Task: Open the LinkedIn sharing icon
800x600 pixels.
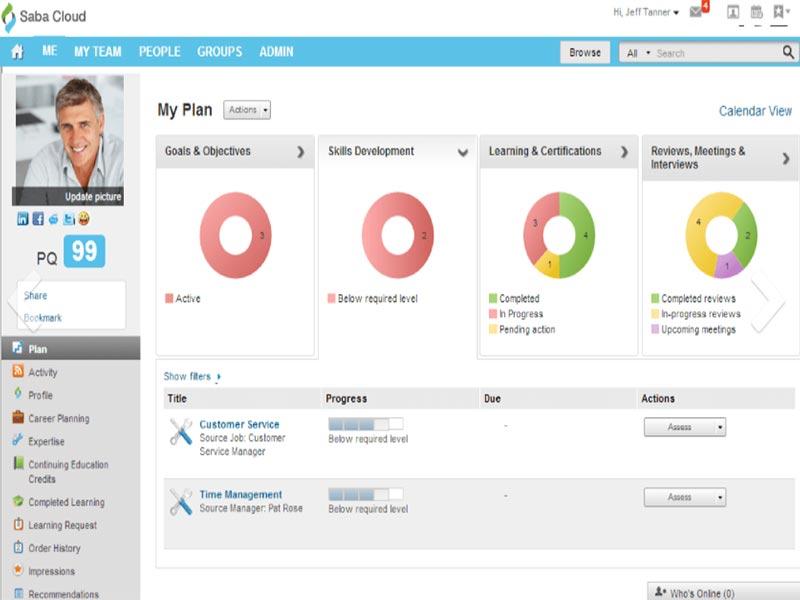Action: pos(22,217)
